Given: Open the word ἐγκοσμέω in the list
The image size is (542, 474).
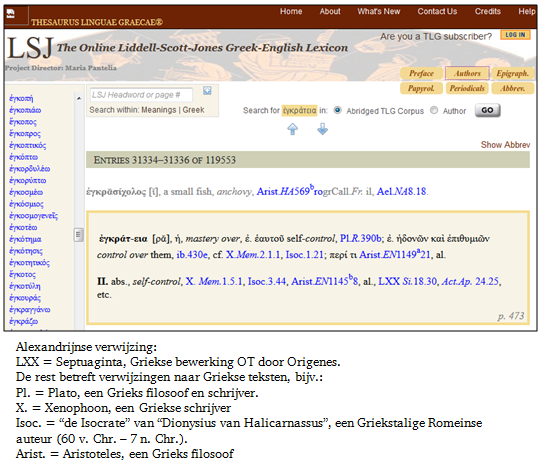Looking at the screenshot, I should click(x=26, y=193).
